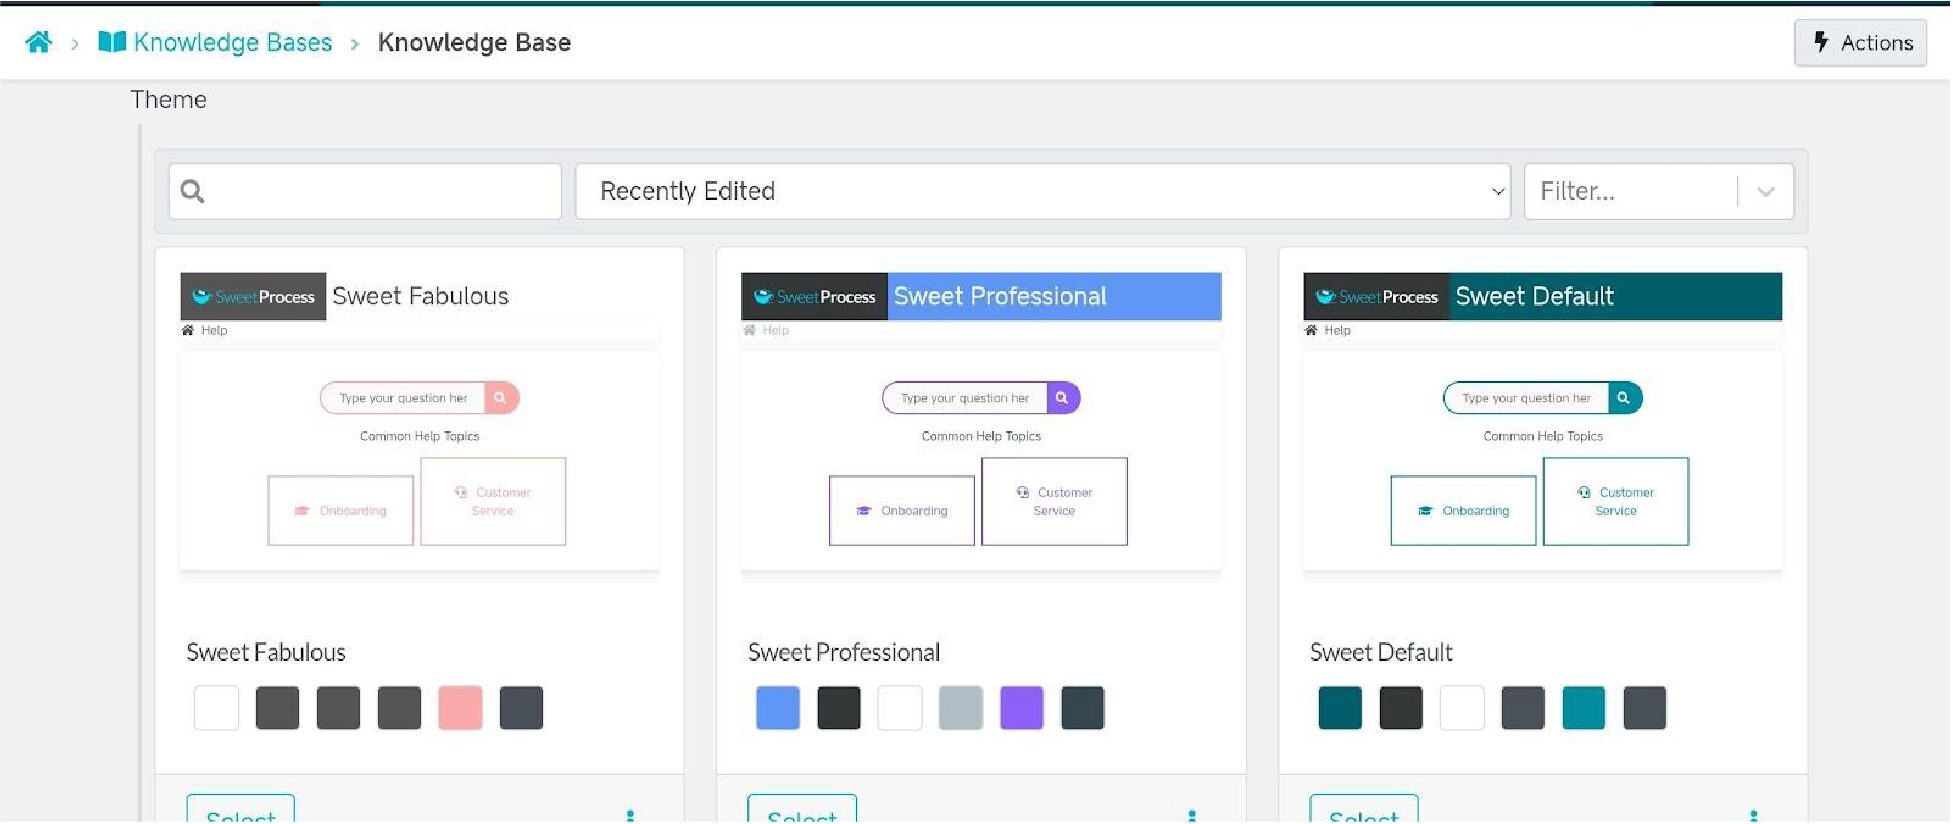Open the Filter dropdown

pyautogui.click(x=1659, y=191)
